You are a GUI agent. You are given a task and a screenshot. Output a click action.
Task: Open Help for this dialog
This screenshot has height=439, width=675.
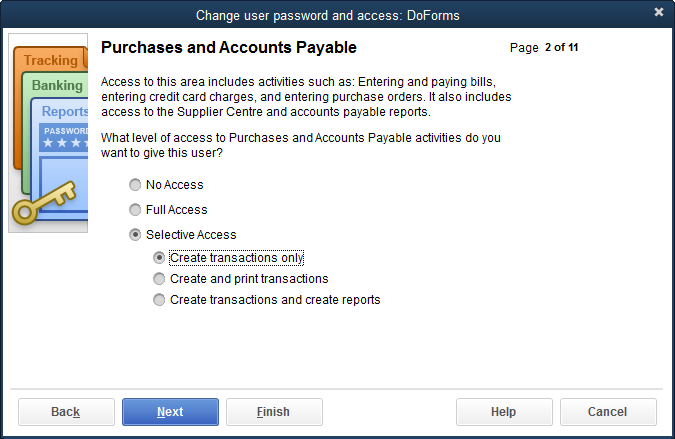pos(504,412)
